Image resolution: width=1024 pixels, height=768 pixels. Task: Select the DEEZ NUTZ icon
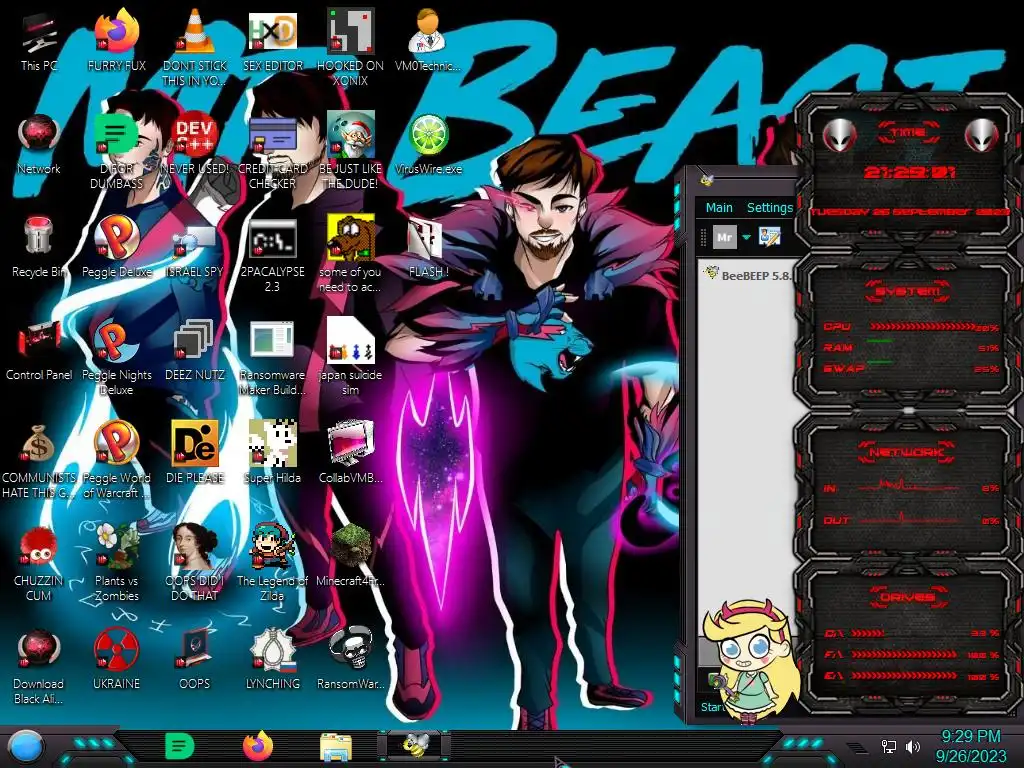coord(195,350)
